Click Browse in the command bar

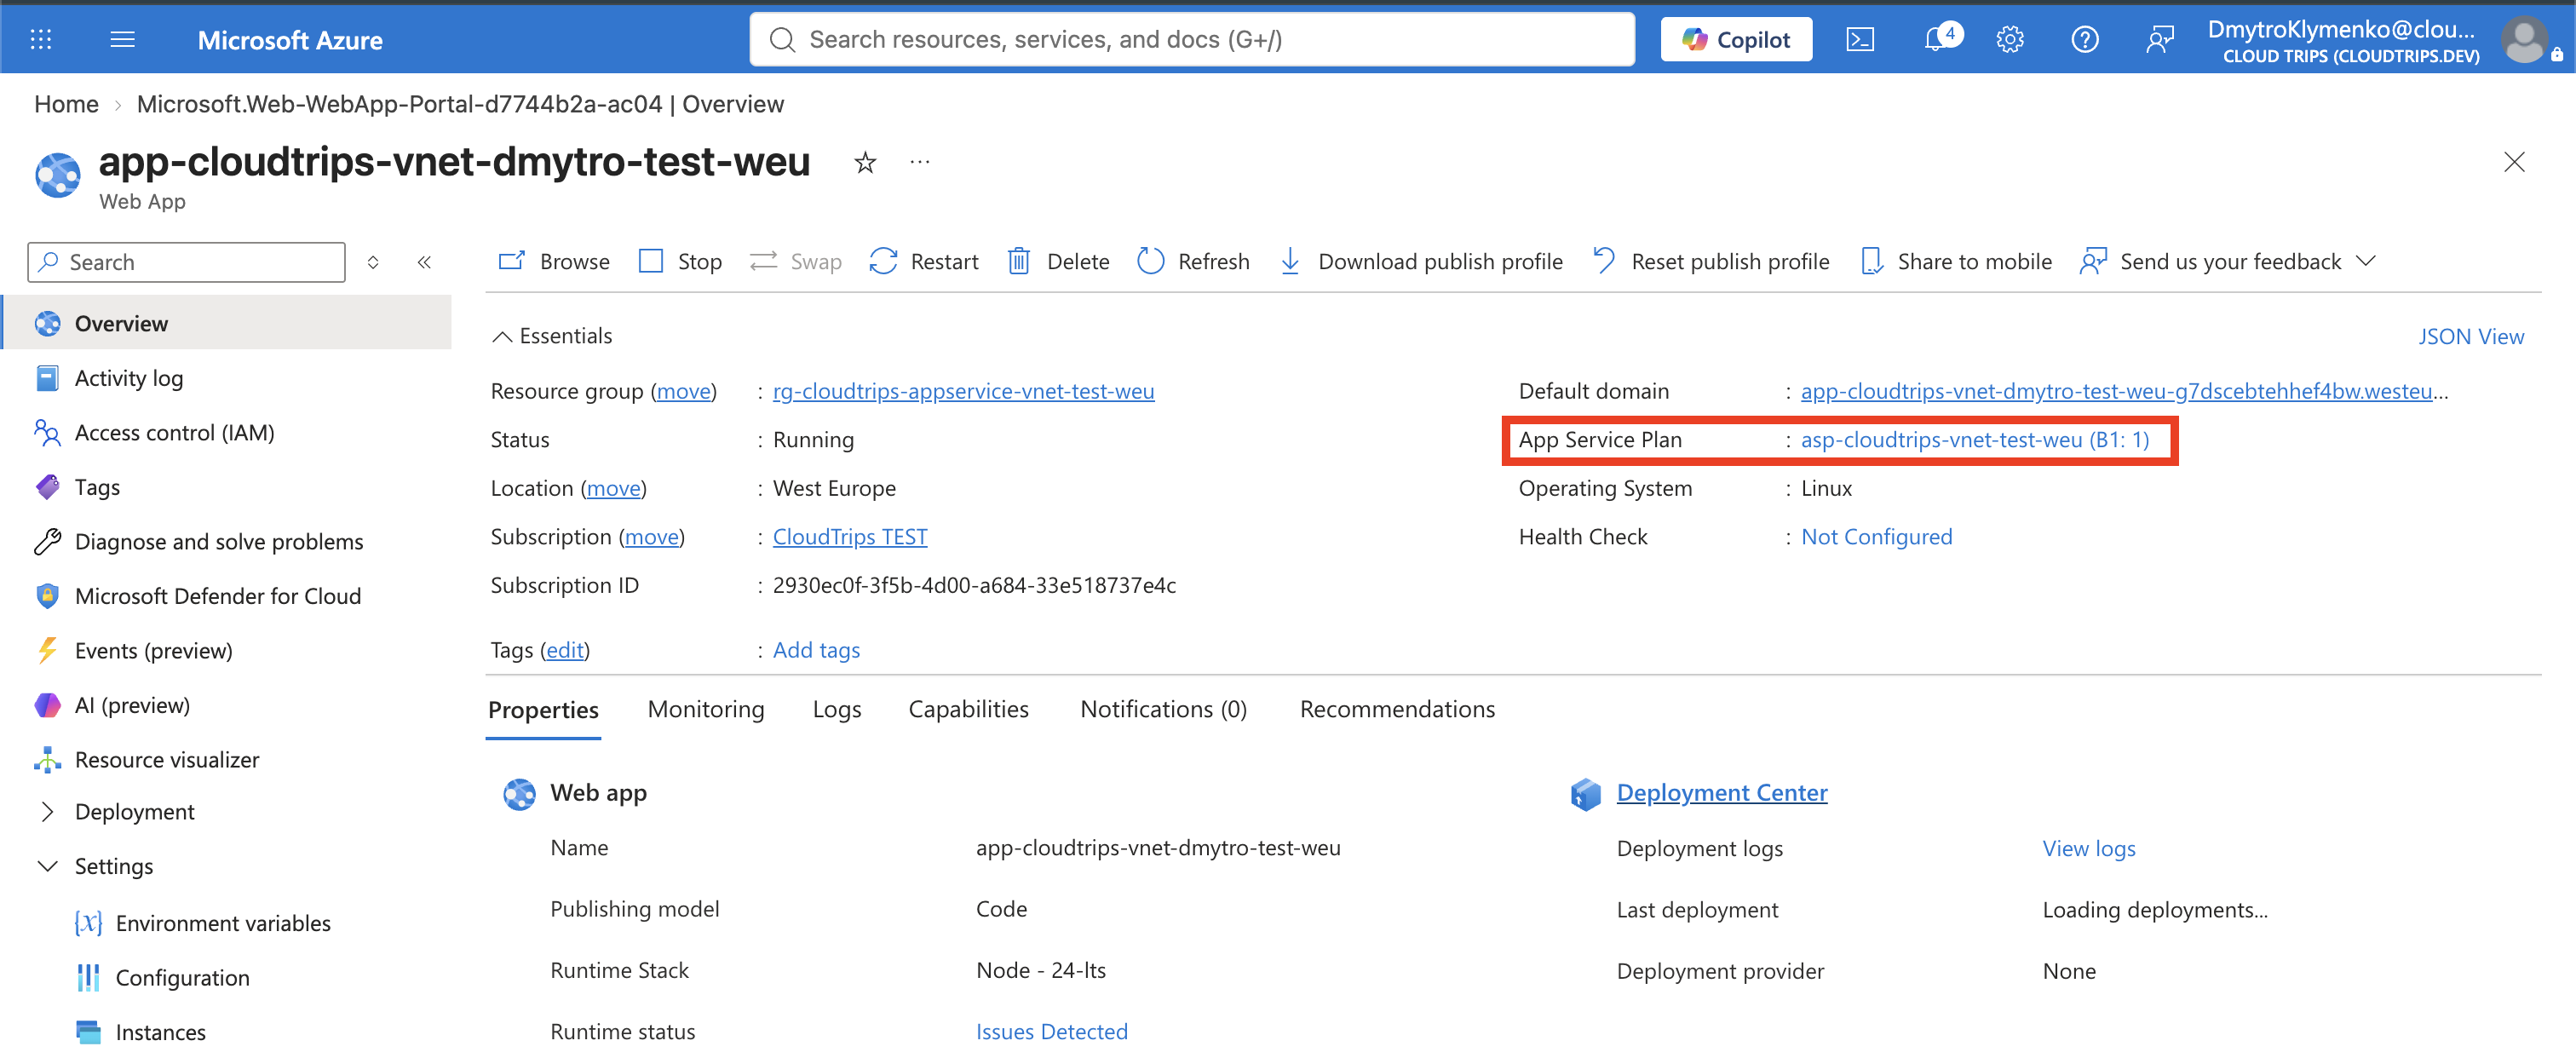[x=554, y=261]
